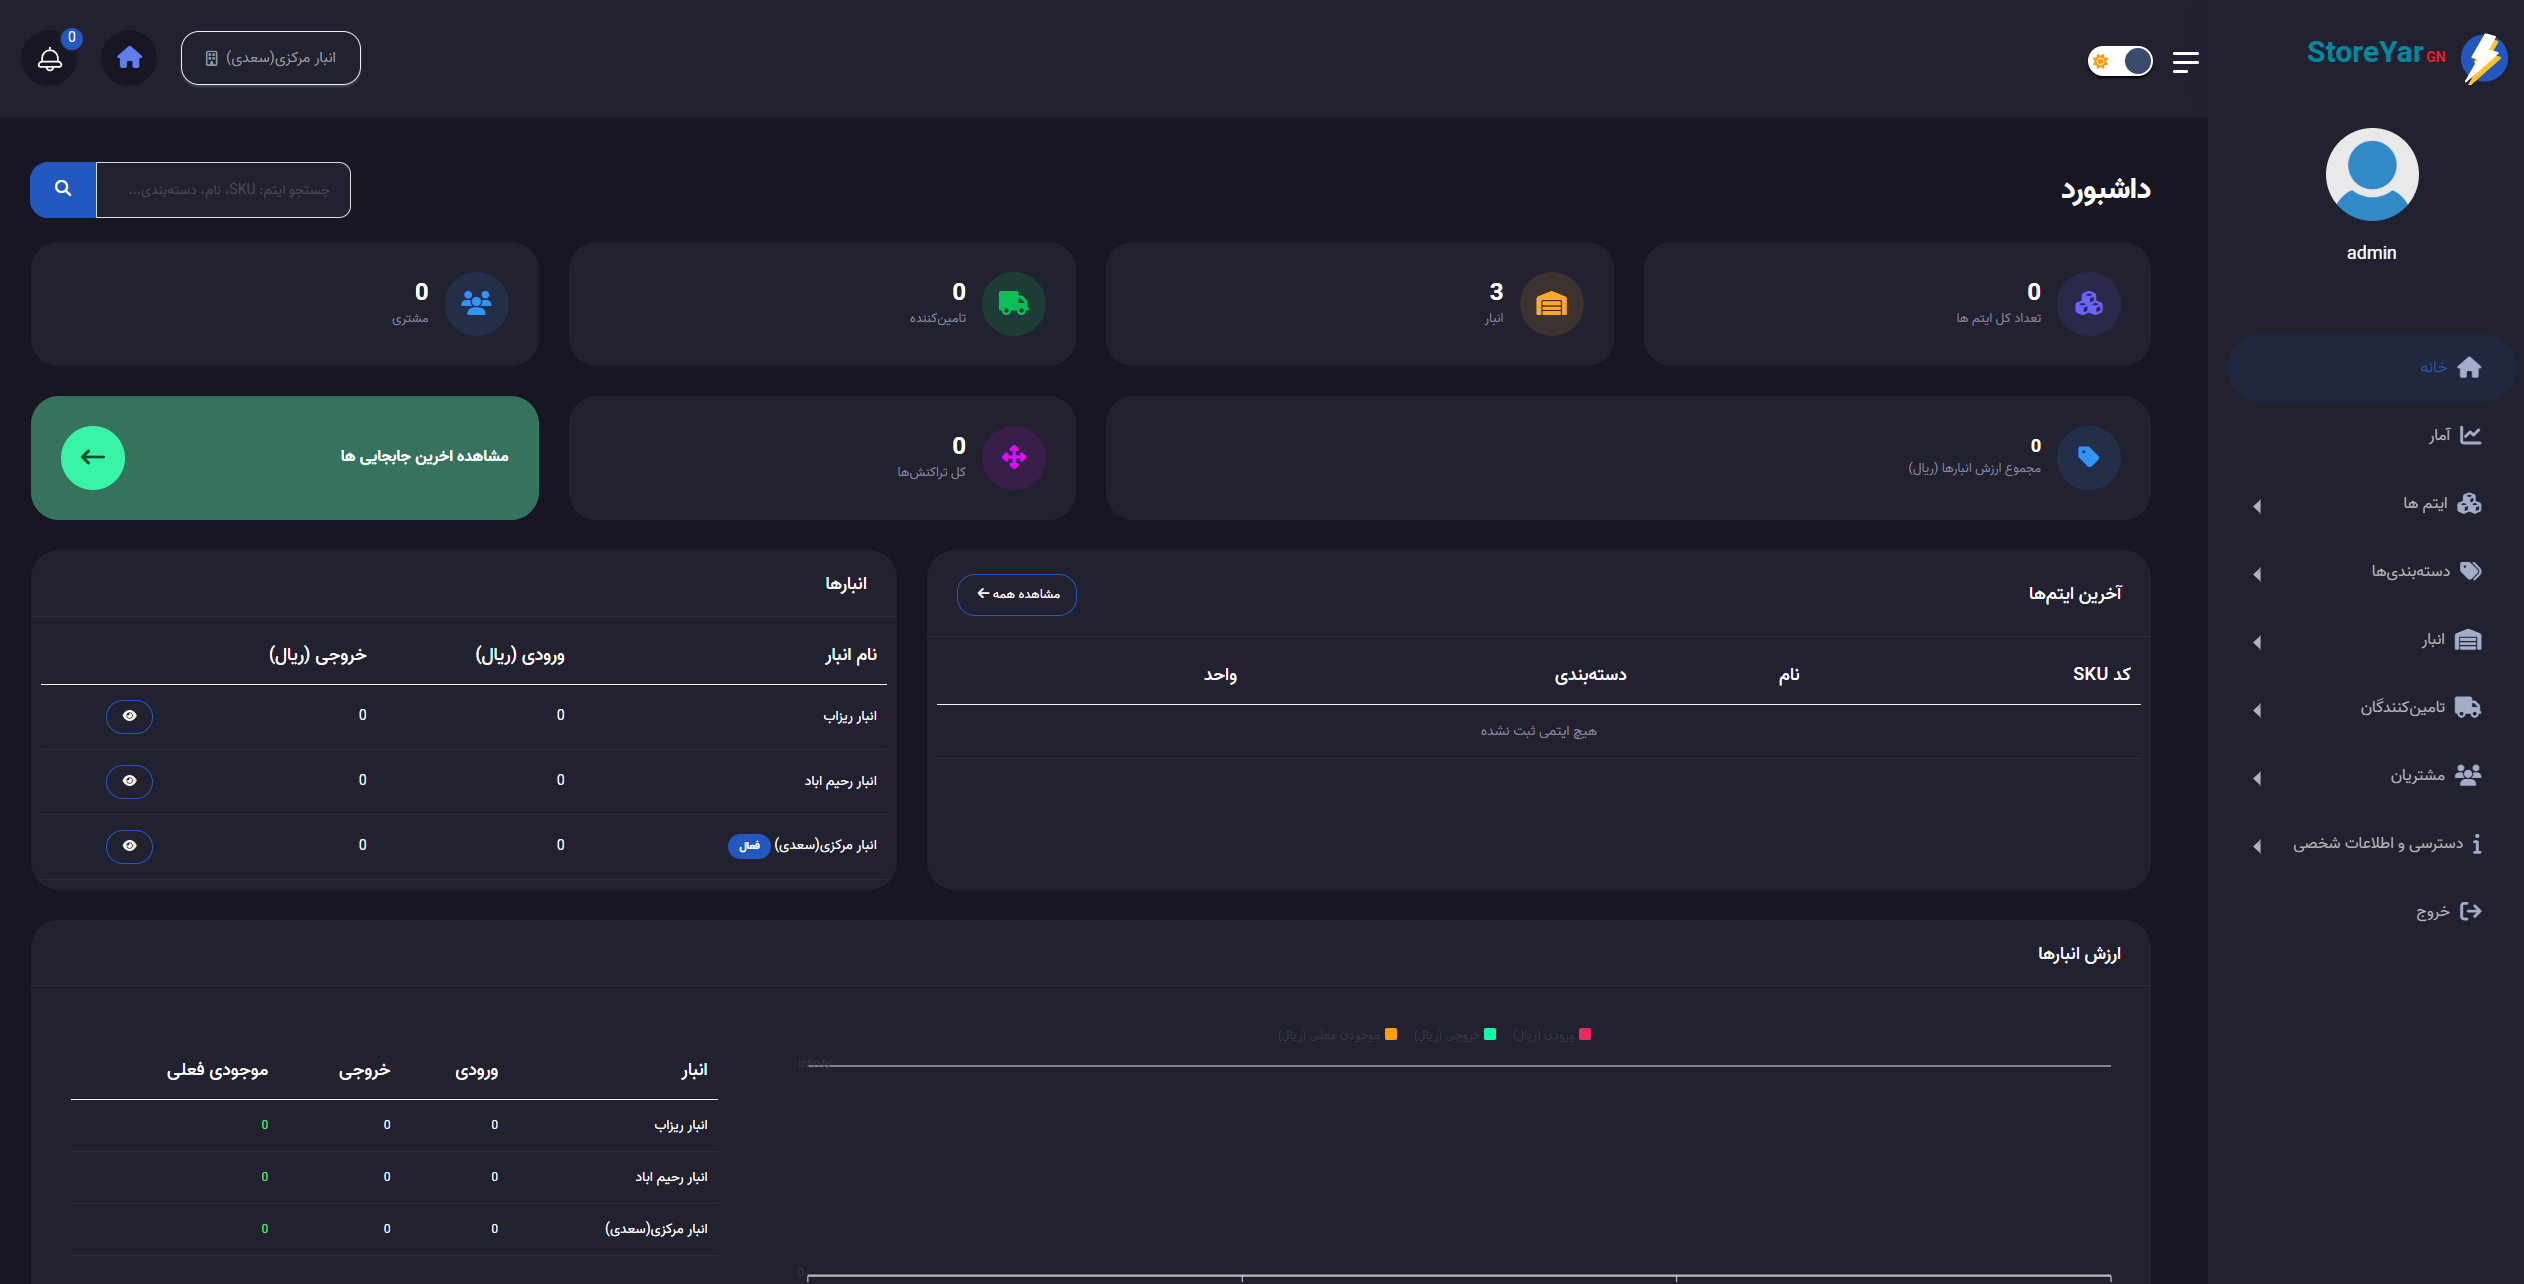Open مشاهده اخرین جابجایی ها card

pyautogui.click(x=285, y=457)
